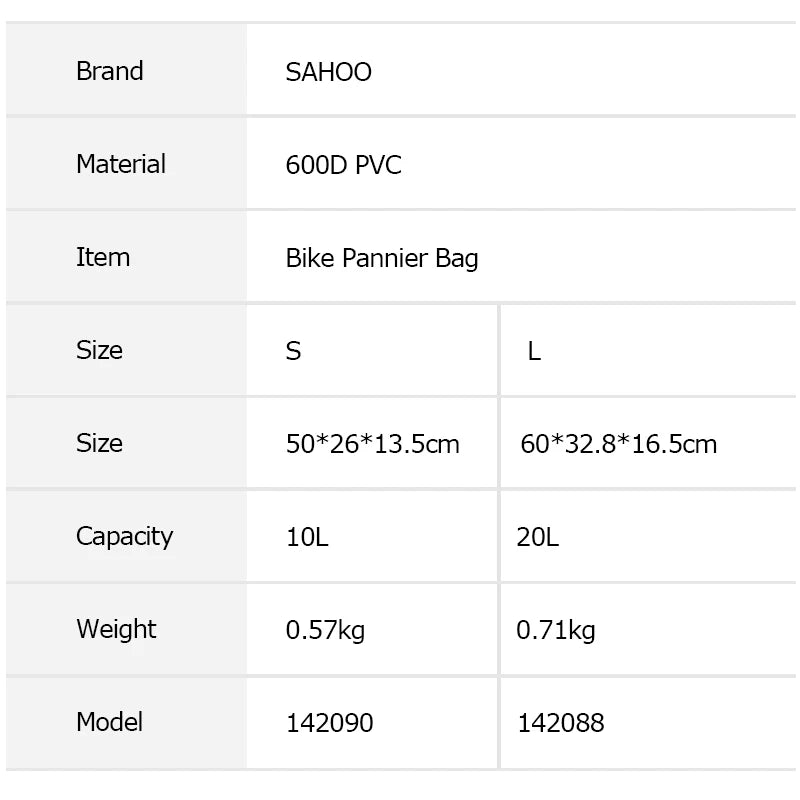Select the 20L capacity value
800x800 pixels.
coord(538,537)
